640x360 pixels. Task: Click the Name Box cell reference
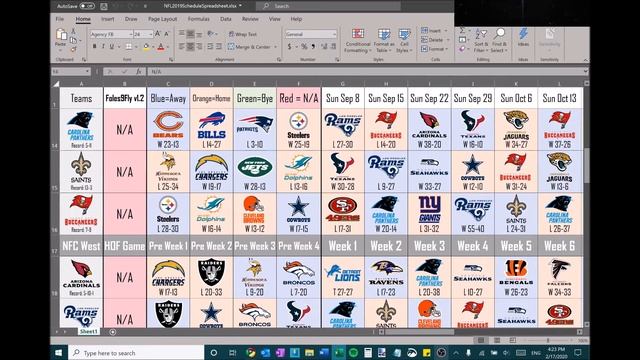pyautogui.click(x=71, y=71)
